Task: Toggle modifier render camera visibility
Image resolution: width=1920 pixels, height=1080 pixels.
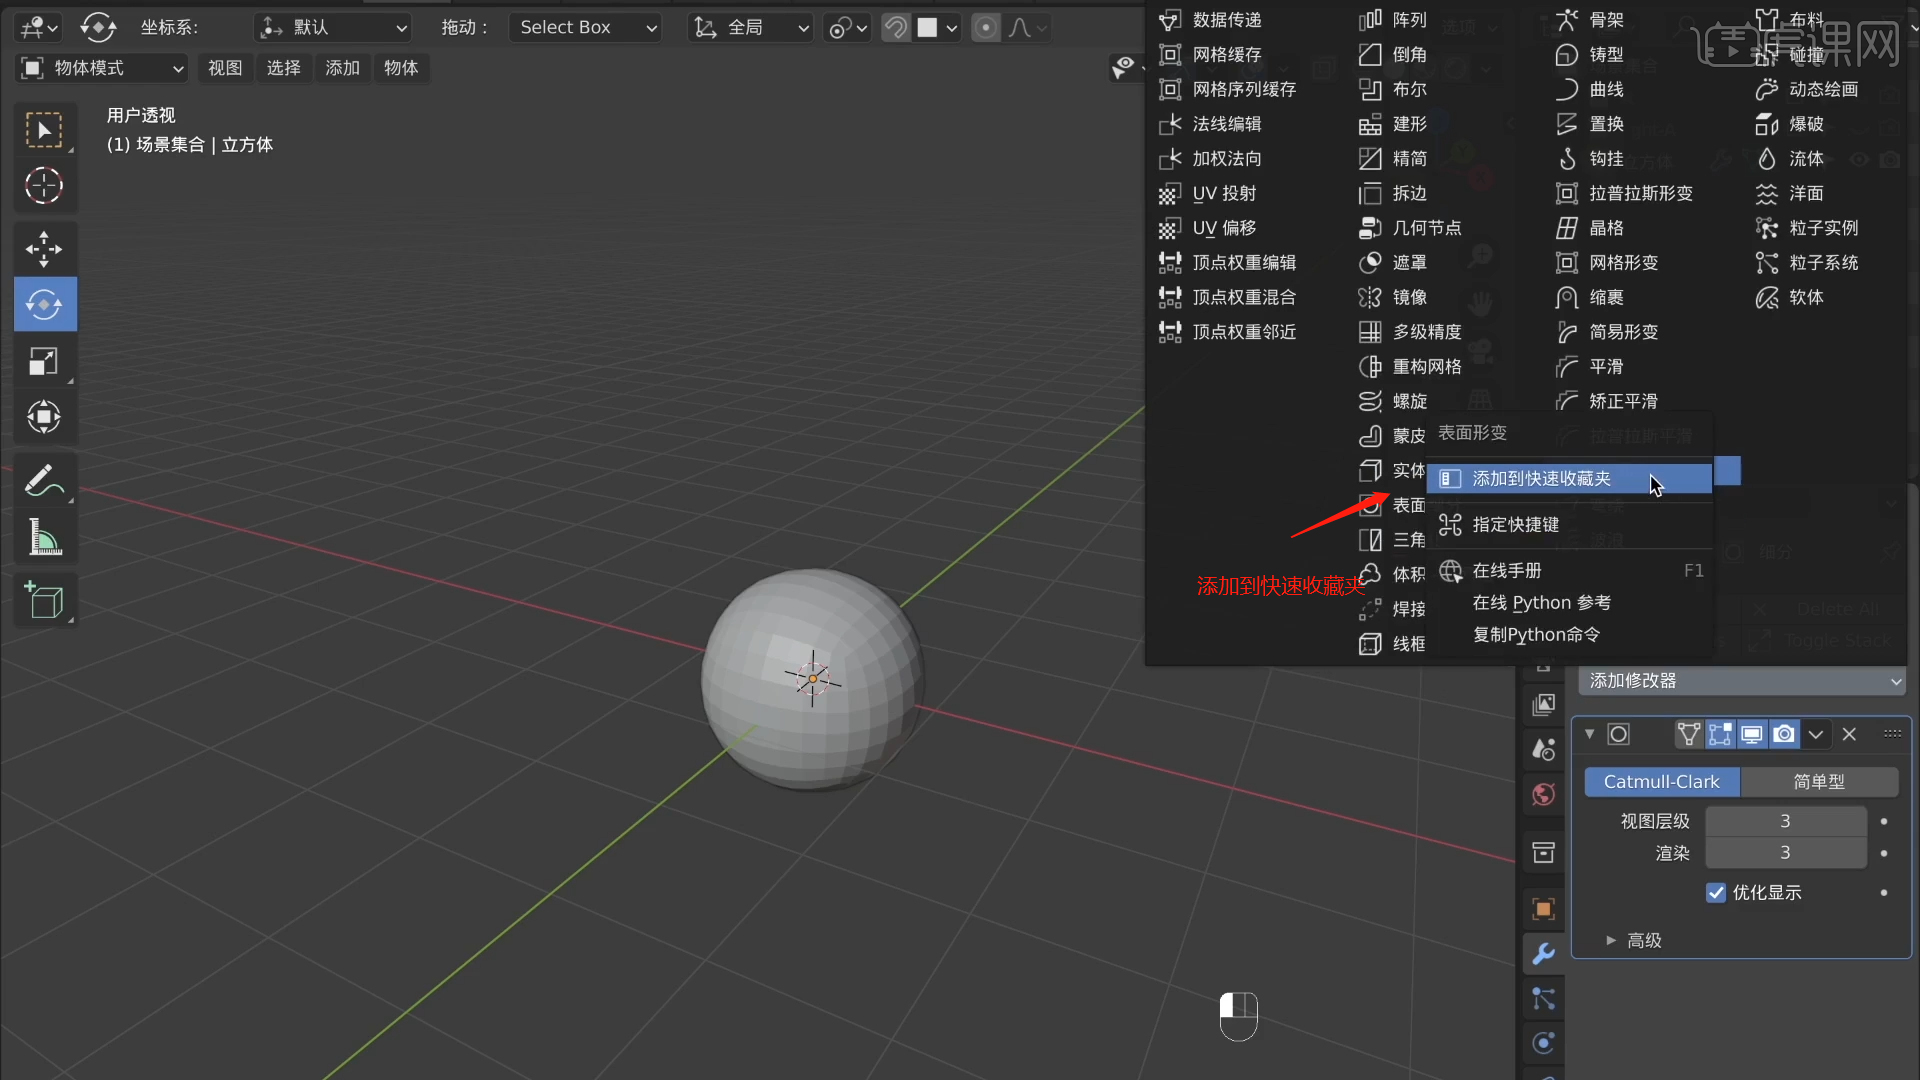Action: [1784, 735]
